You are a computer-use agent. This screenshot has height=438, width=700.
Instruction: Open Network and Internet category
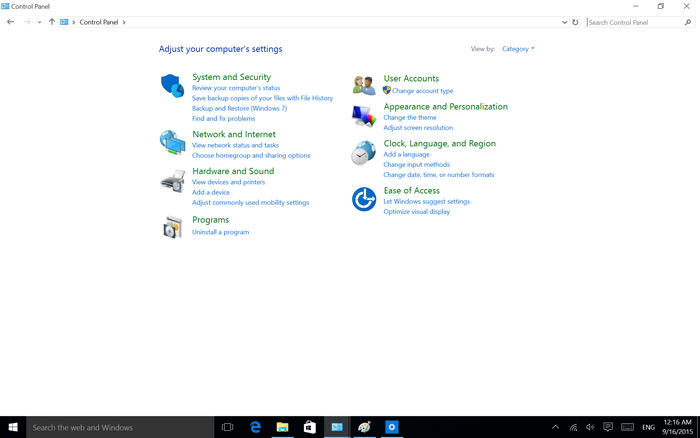pyautogui.click(x=234, y=134)
